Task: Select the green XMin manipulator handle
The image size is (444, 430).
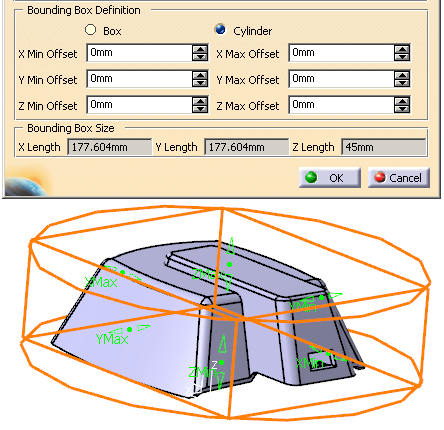Action: coord(328,354)
